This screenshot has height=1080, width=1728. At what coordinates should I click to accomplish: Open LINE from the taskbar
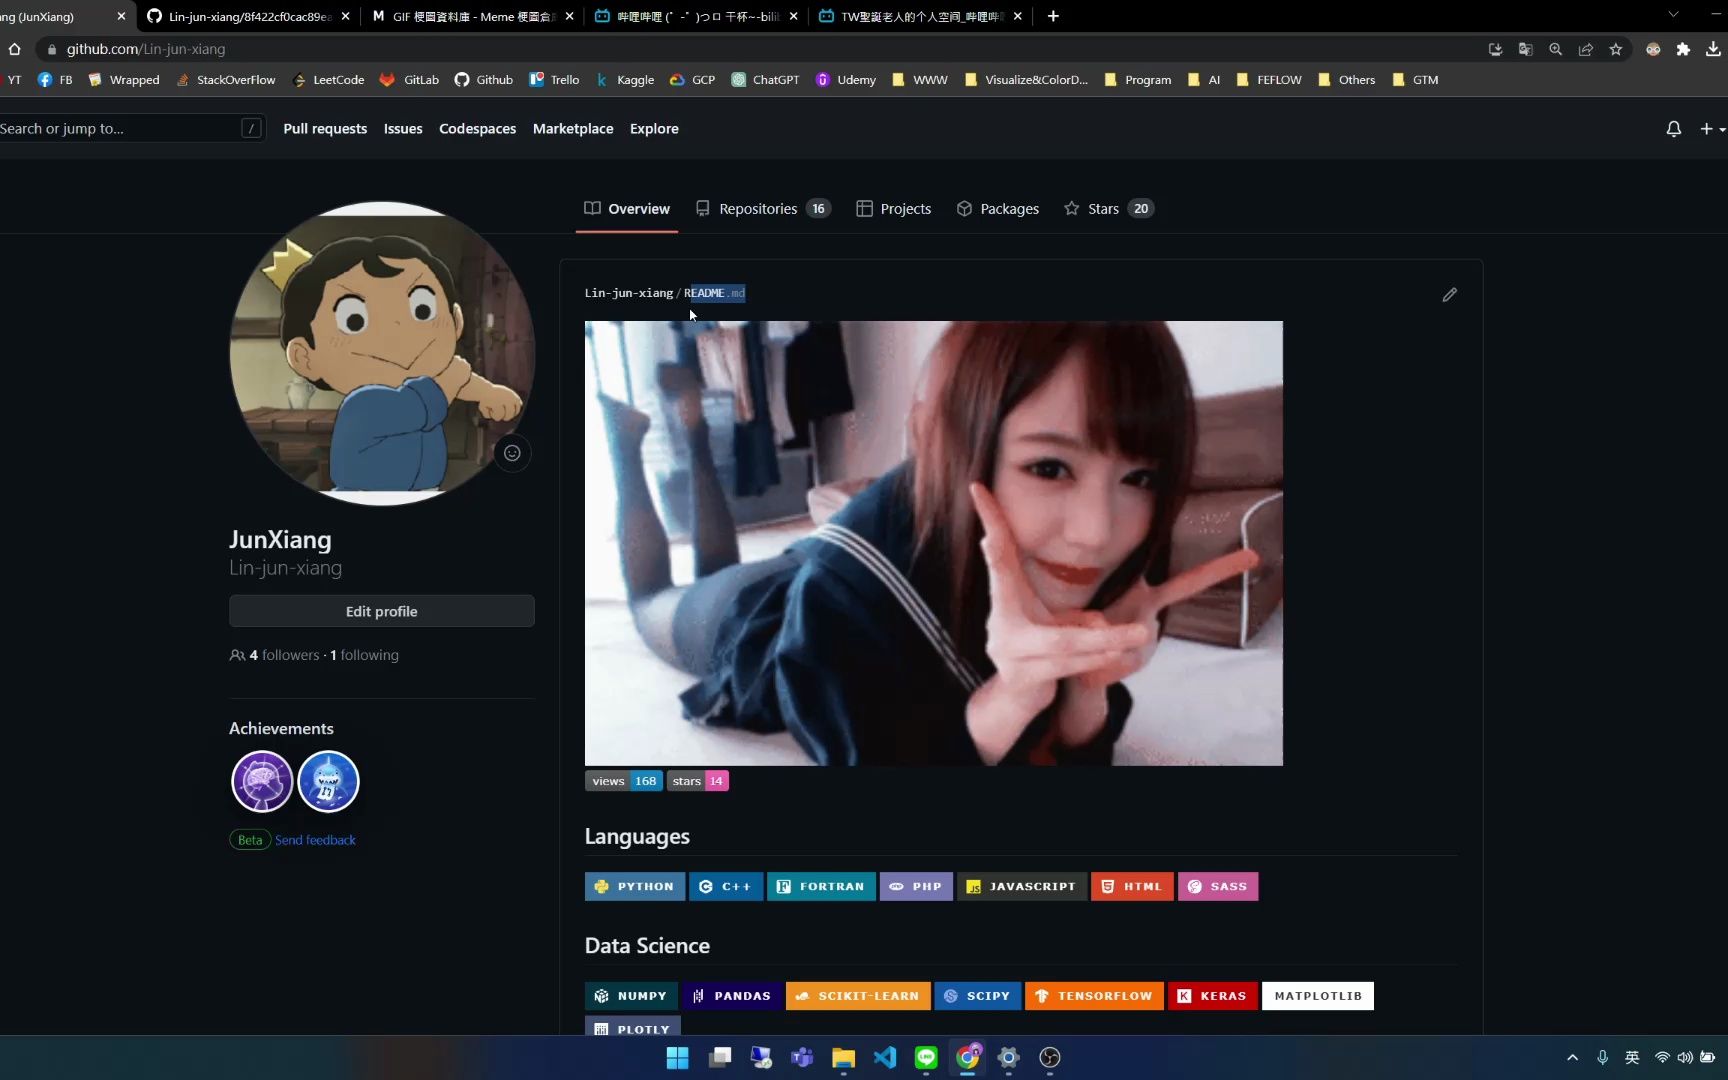pos(925,1057)
